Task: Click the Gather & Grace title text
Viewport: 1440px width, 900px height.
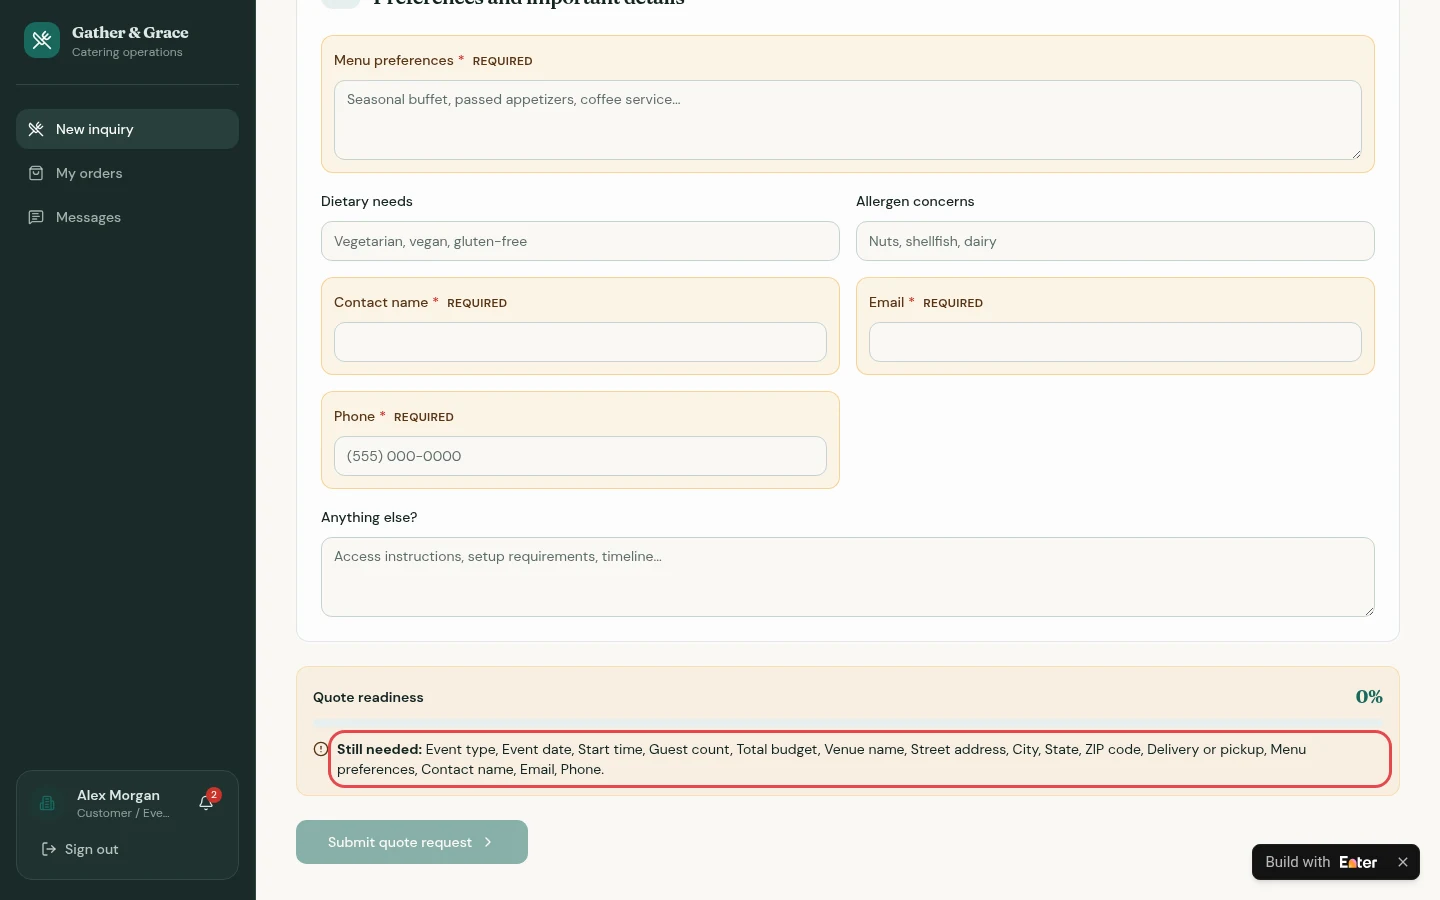Action: (130, 32)
